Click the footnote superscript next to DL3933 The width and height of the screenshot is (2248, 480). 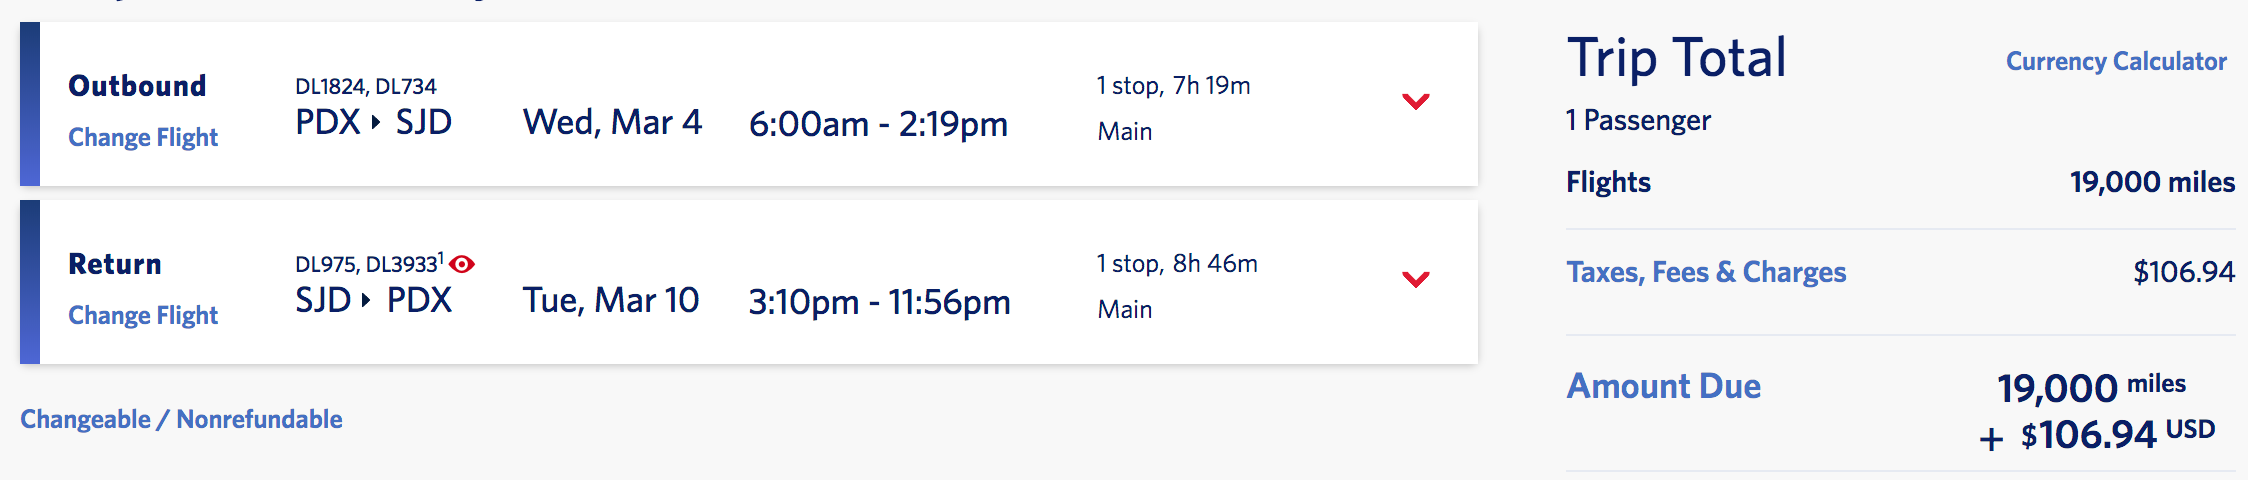(x=441, y=258)
